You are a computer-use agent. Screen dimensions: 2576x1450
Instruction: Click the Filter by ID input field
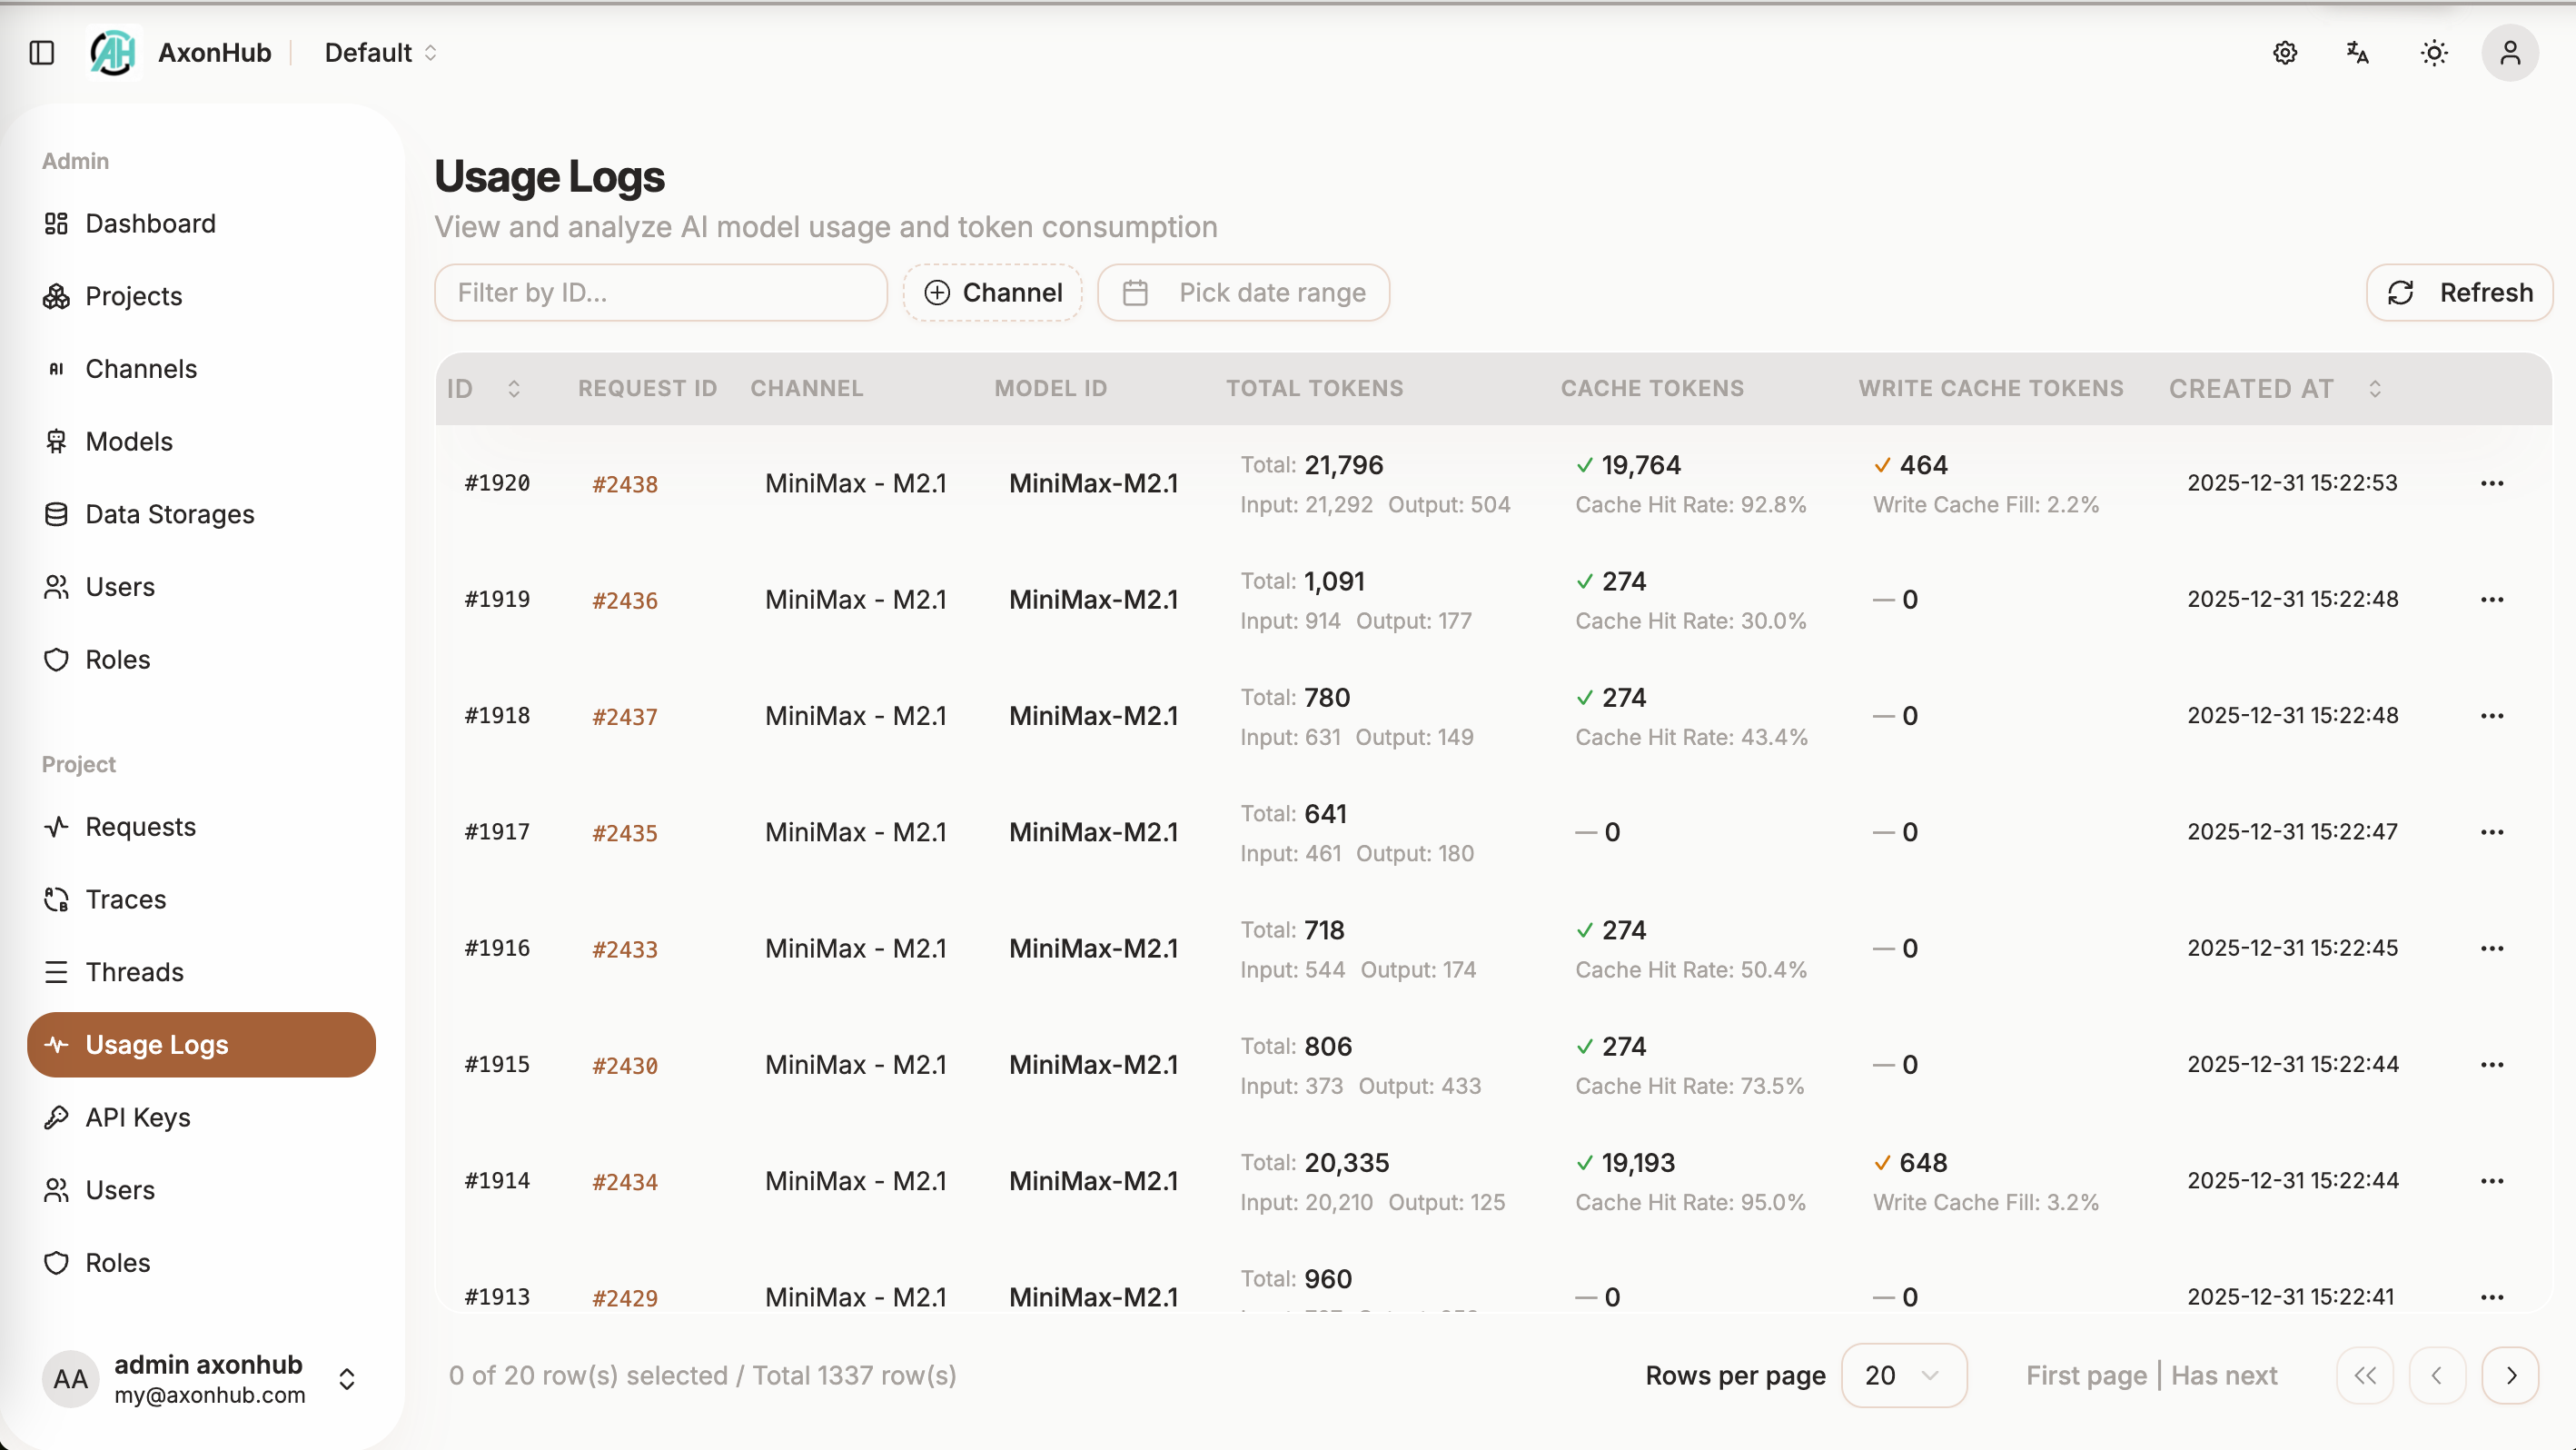661,292
